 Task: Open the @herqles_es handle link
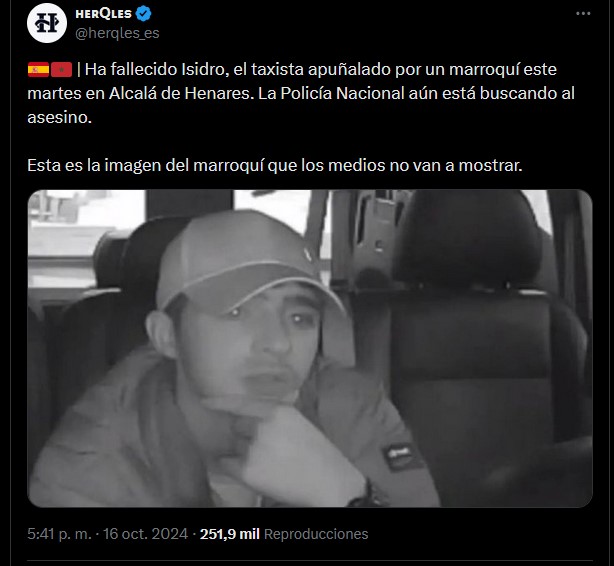point(117,33)
